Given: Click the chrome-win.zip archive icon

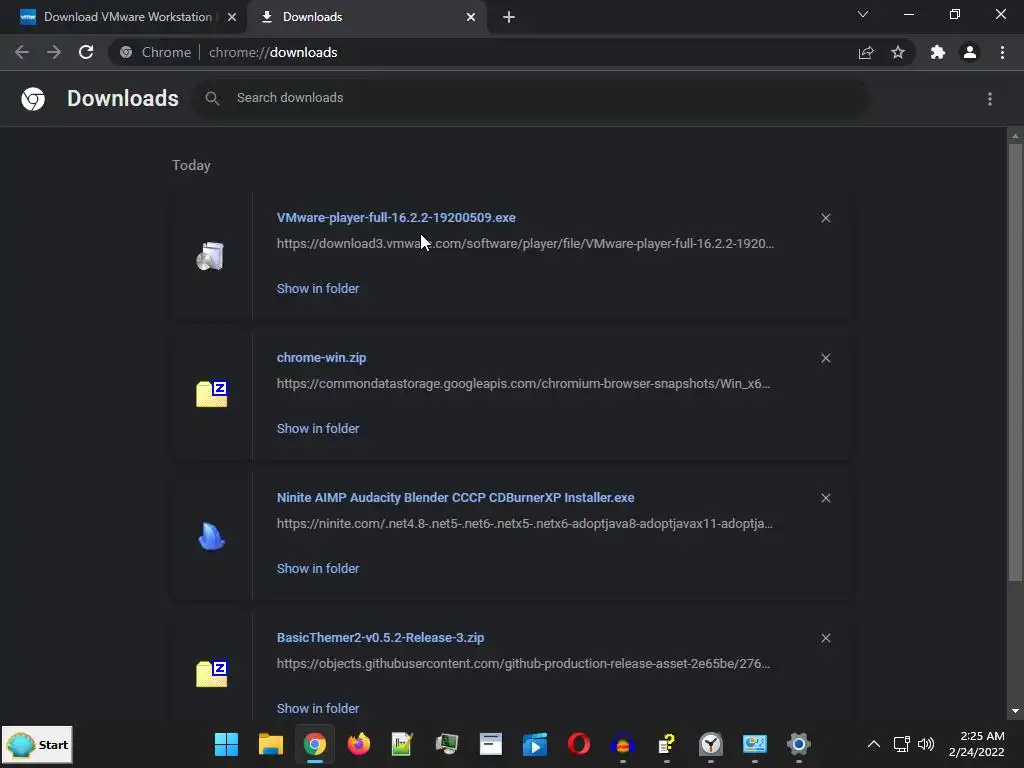Looking at the screenshot, I should point(212,394).
